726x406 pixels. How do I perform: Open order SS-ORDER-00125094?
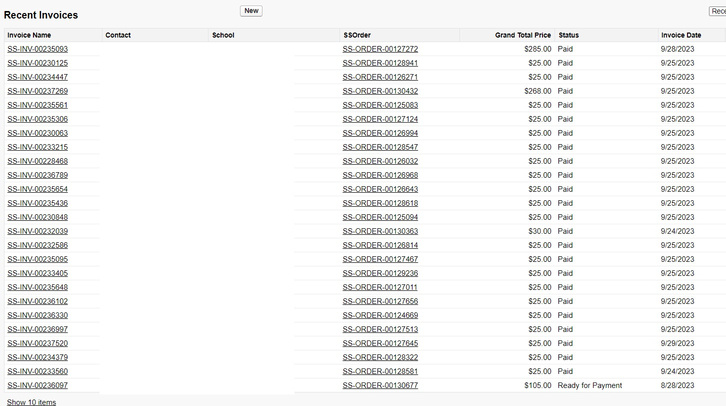pyautogui.click(x=380, y=217)
